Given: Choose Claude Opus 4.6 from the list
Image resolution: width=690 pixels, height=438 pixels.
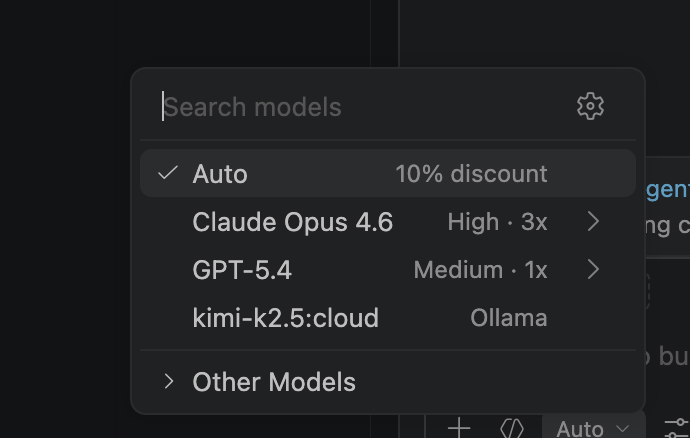Looking at the screenshot, I should 292,222.
